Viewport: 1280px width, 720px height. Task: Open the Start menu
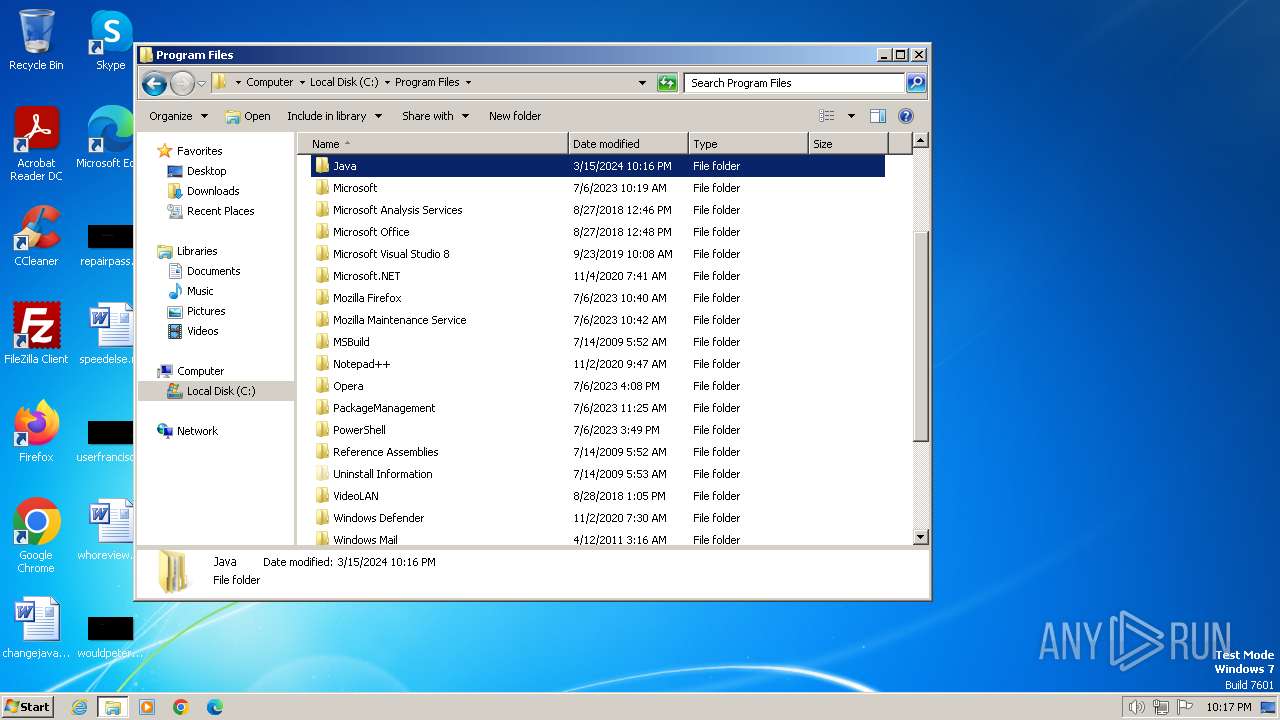pos(28,707)
